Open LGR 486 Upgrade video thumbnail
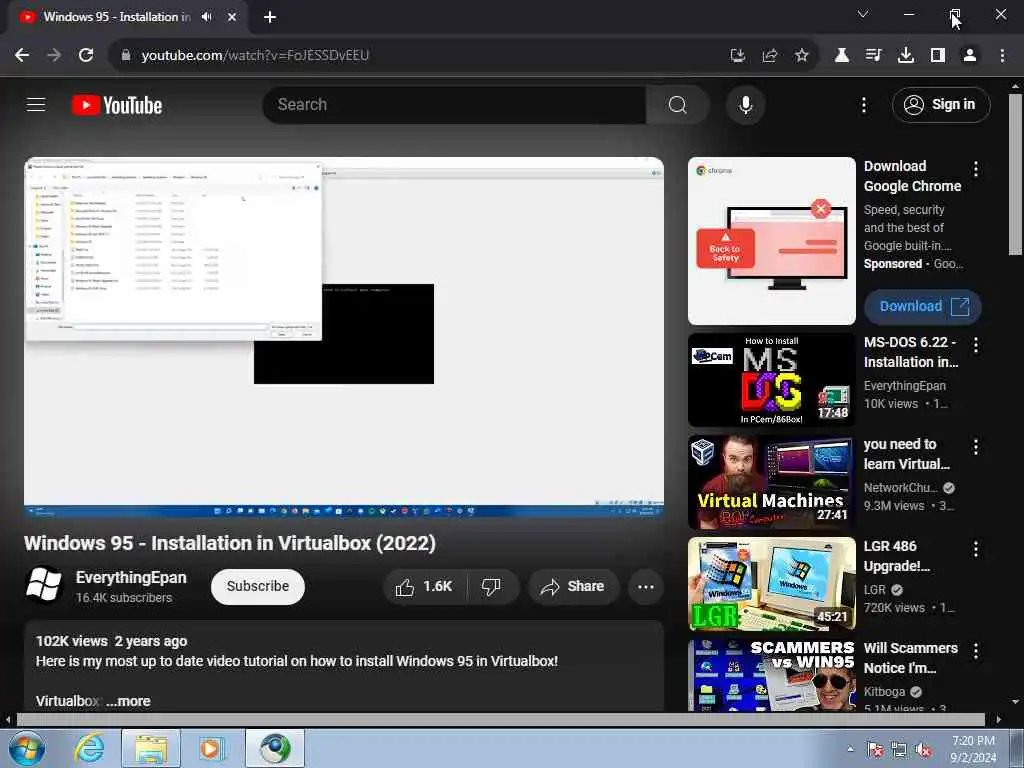Image resolution: width=1024 pixels, height=768 pixels. (771, 584)
